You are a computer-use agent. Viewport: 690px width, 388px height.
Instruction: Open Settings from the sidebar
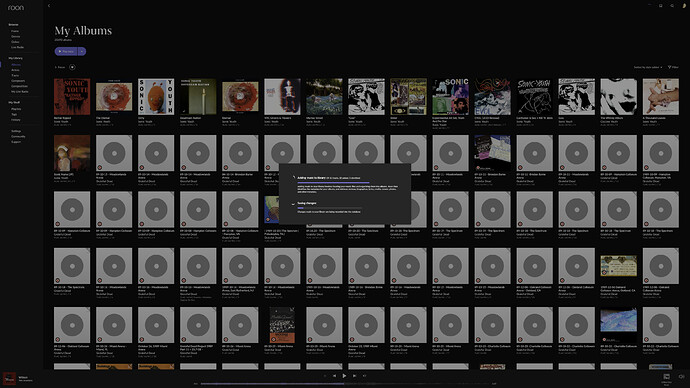click(16, 131)
